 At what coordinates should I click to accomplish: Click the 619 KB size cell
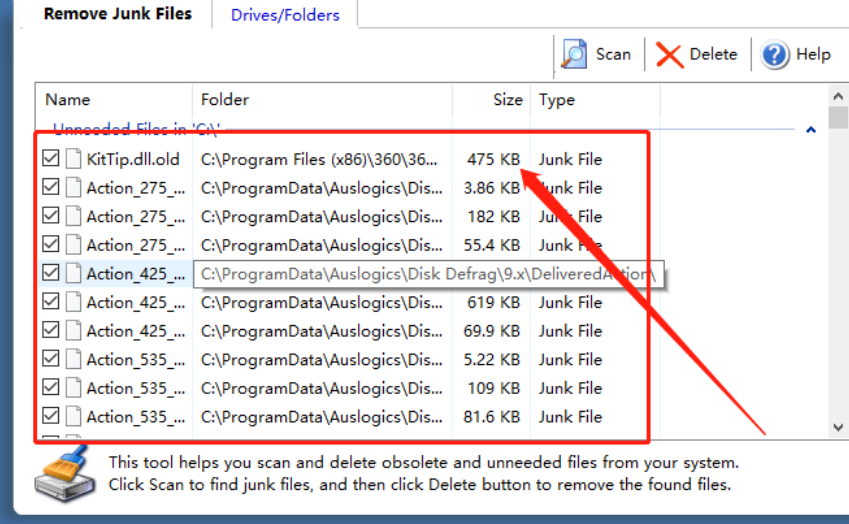pyautogui.click(x=493, y=303)
